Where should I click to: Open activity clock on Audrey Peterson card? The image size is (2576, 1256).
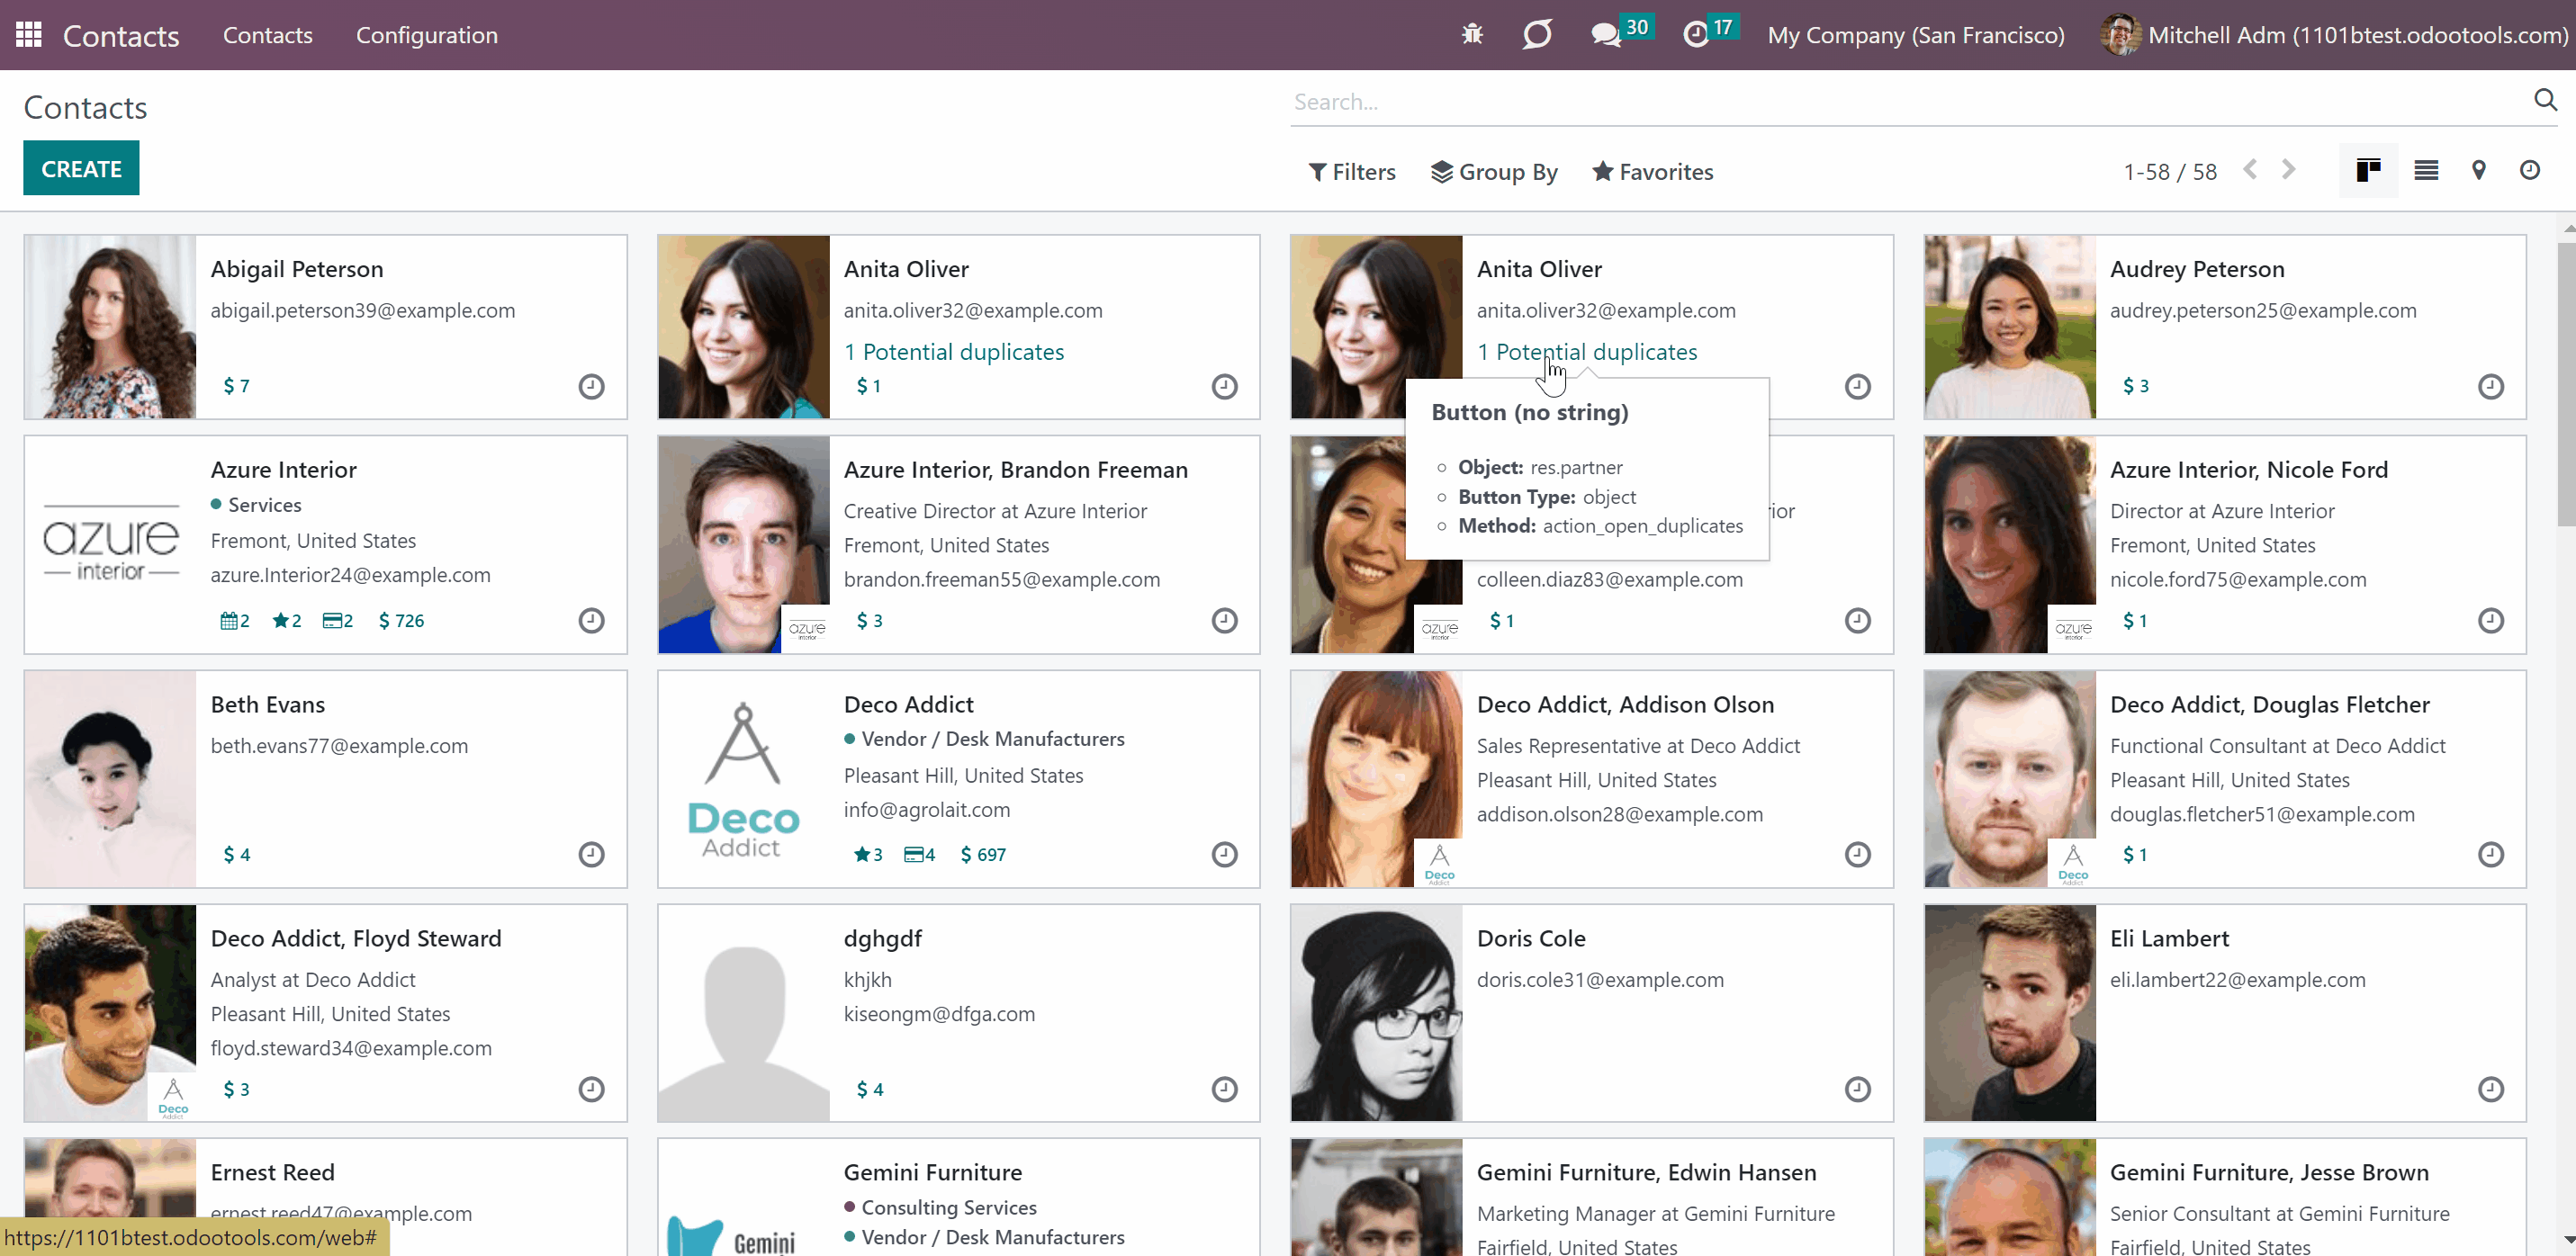[2491, 386]
